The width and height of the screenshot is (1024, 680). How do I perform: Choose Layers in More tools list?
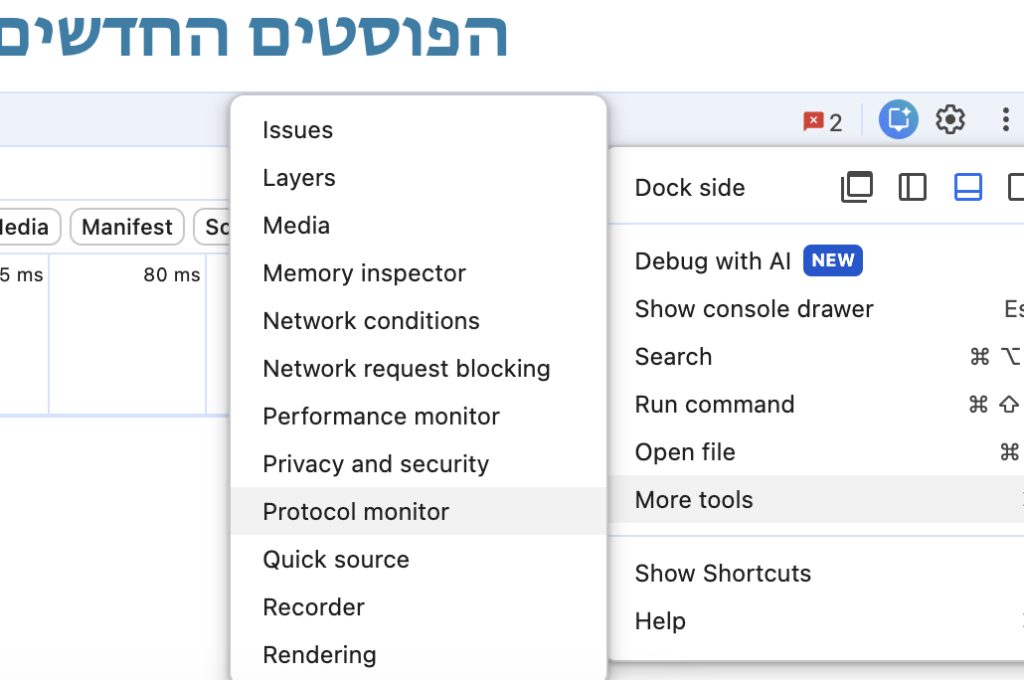[299, 178]
